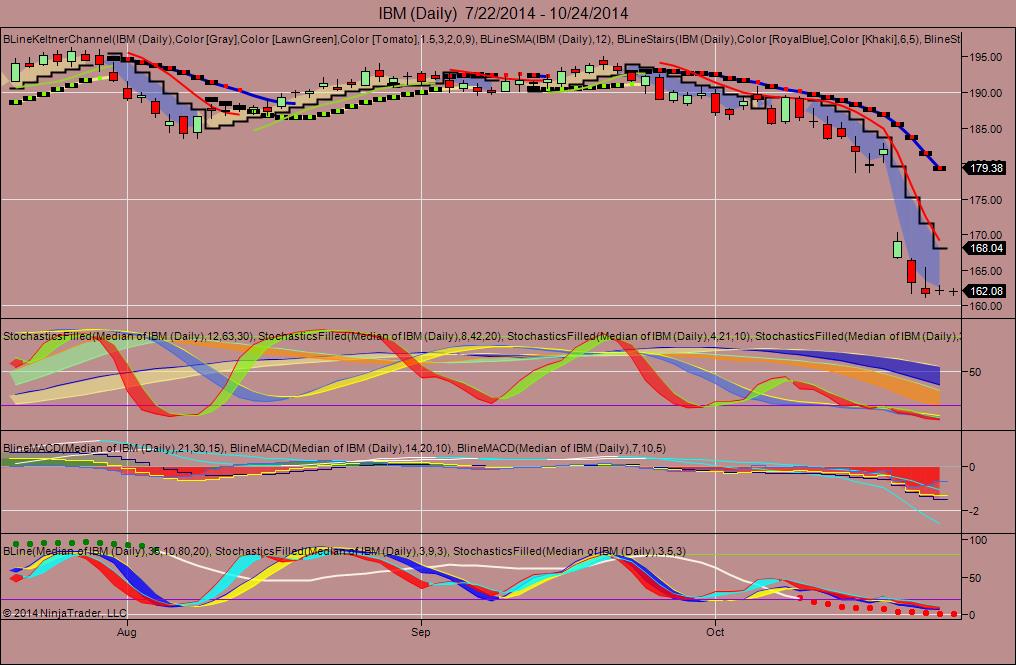The width and height of the screenshot is (1016, 665).
Task: Click the chart title IBM (Daily) 7/22/2014 - 10/24/2014
Action: point(503,13)
